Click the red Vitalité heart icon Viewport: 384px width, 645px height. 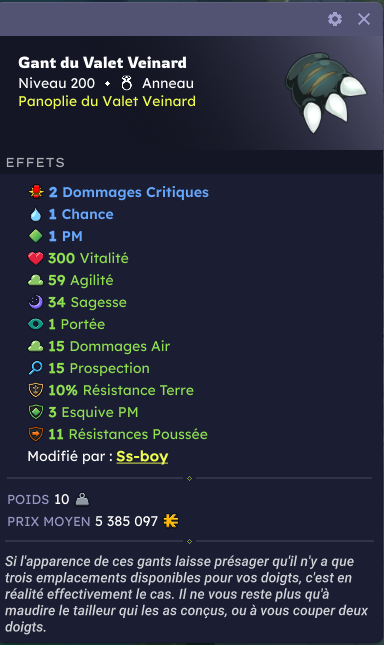coord(36,258)
